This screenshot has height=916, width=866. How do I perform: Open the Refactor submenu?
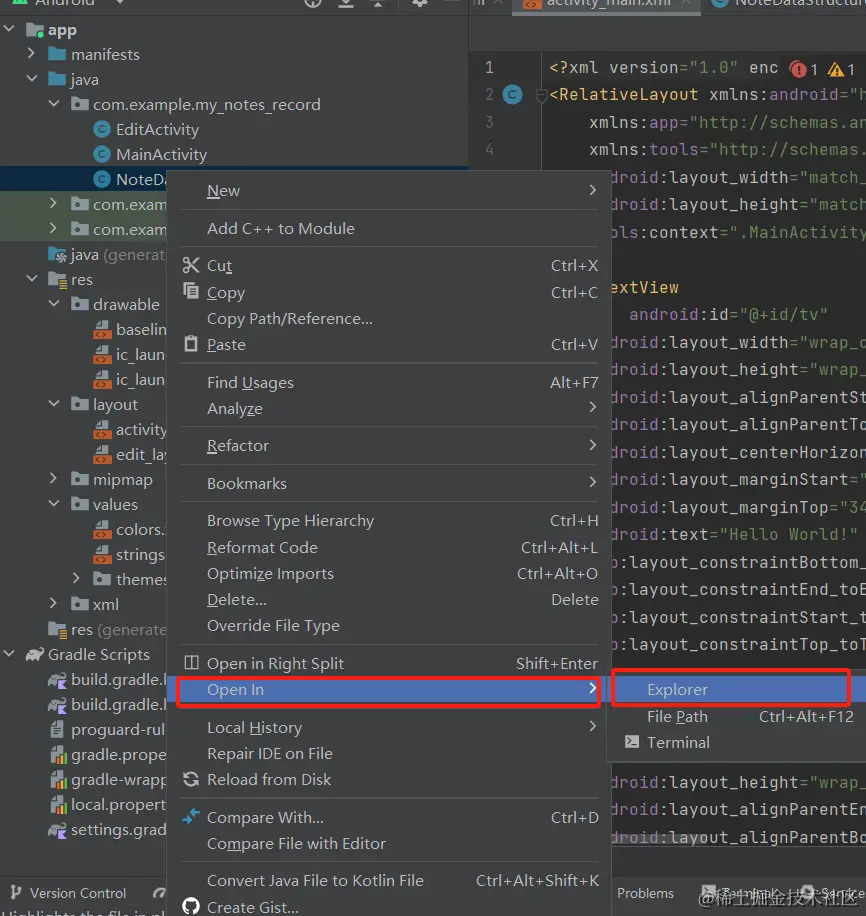[x=389, y=446]
